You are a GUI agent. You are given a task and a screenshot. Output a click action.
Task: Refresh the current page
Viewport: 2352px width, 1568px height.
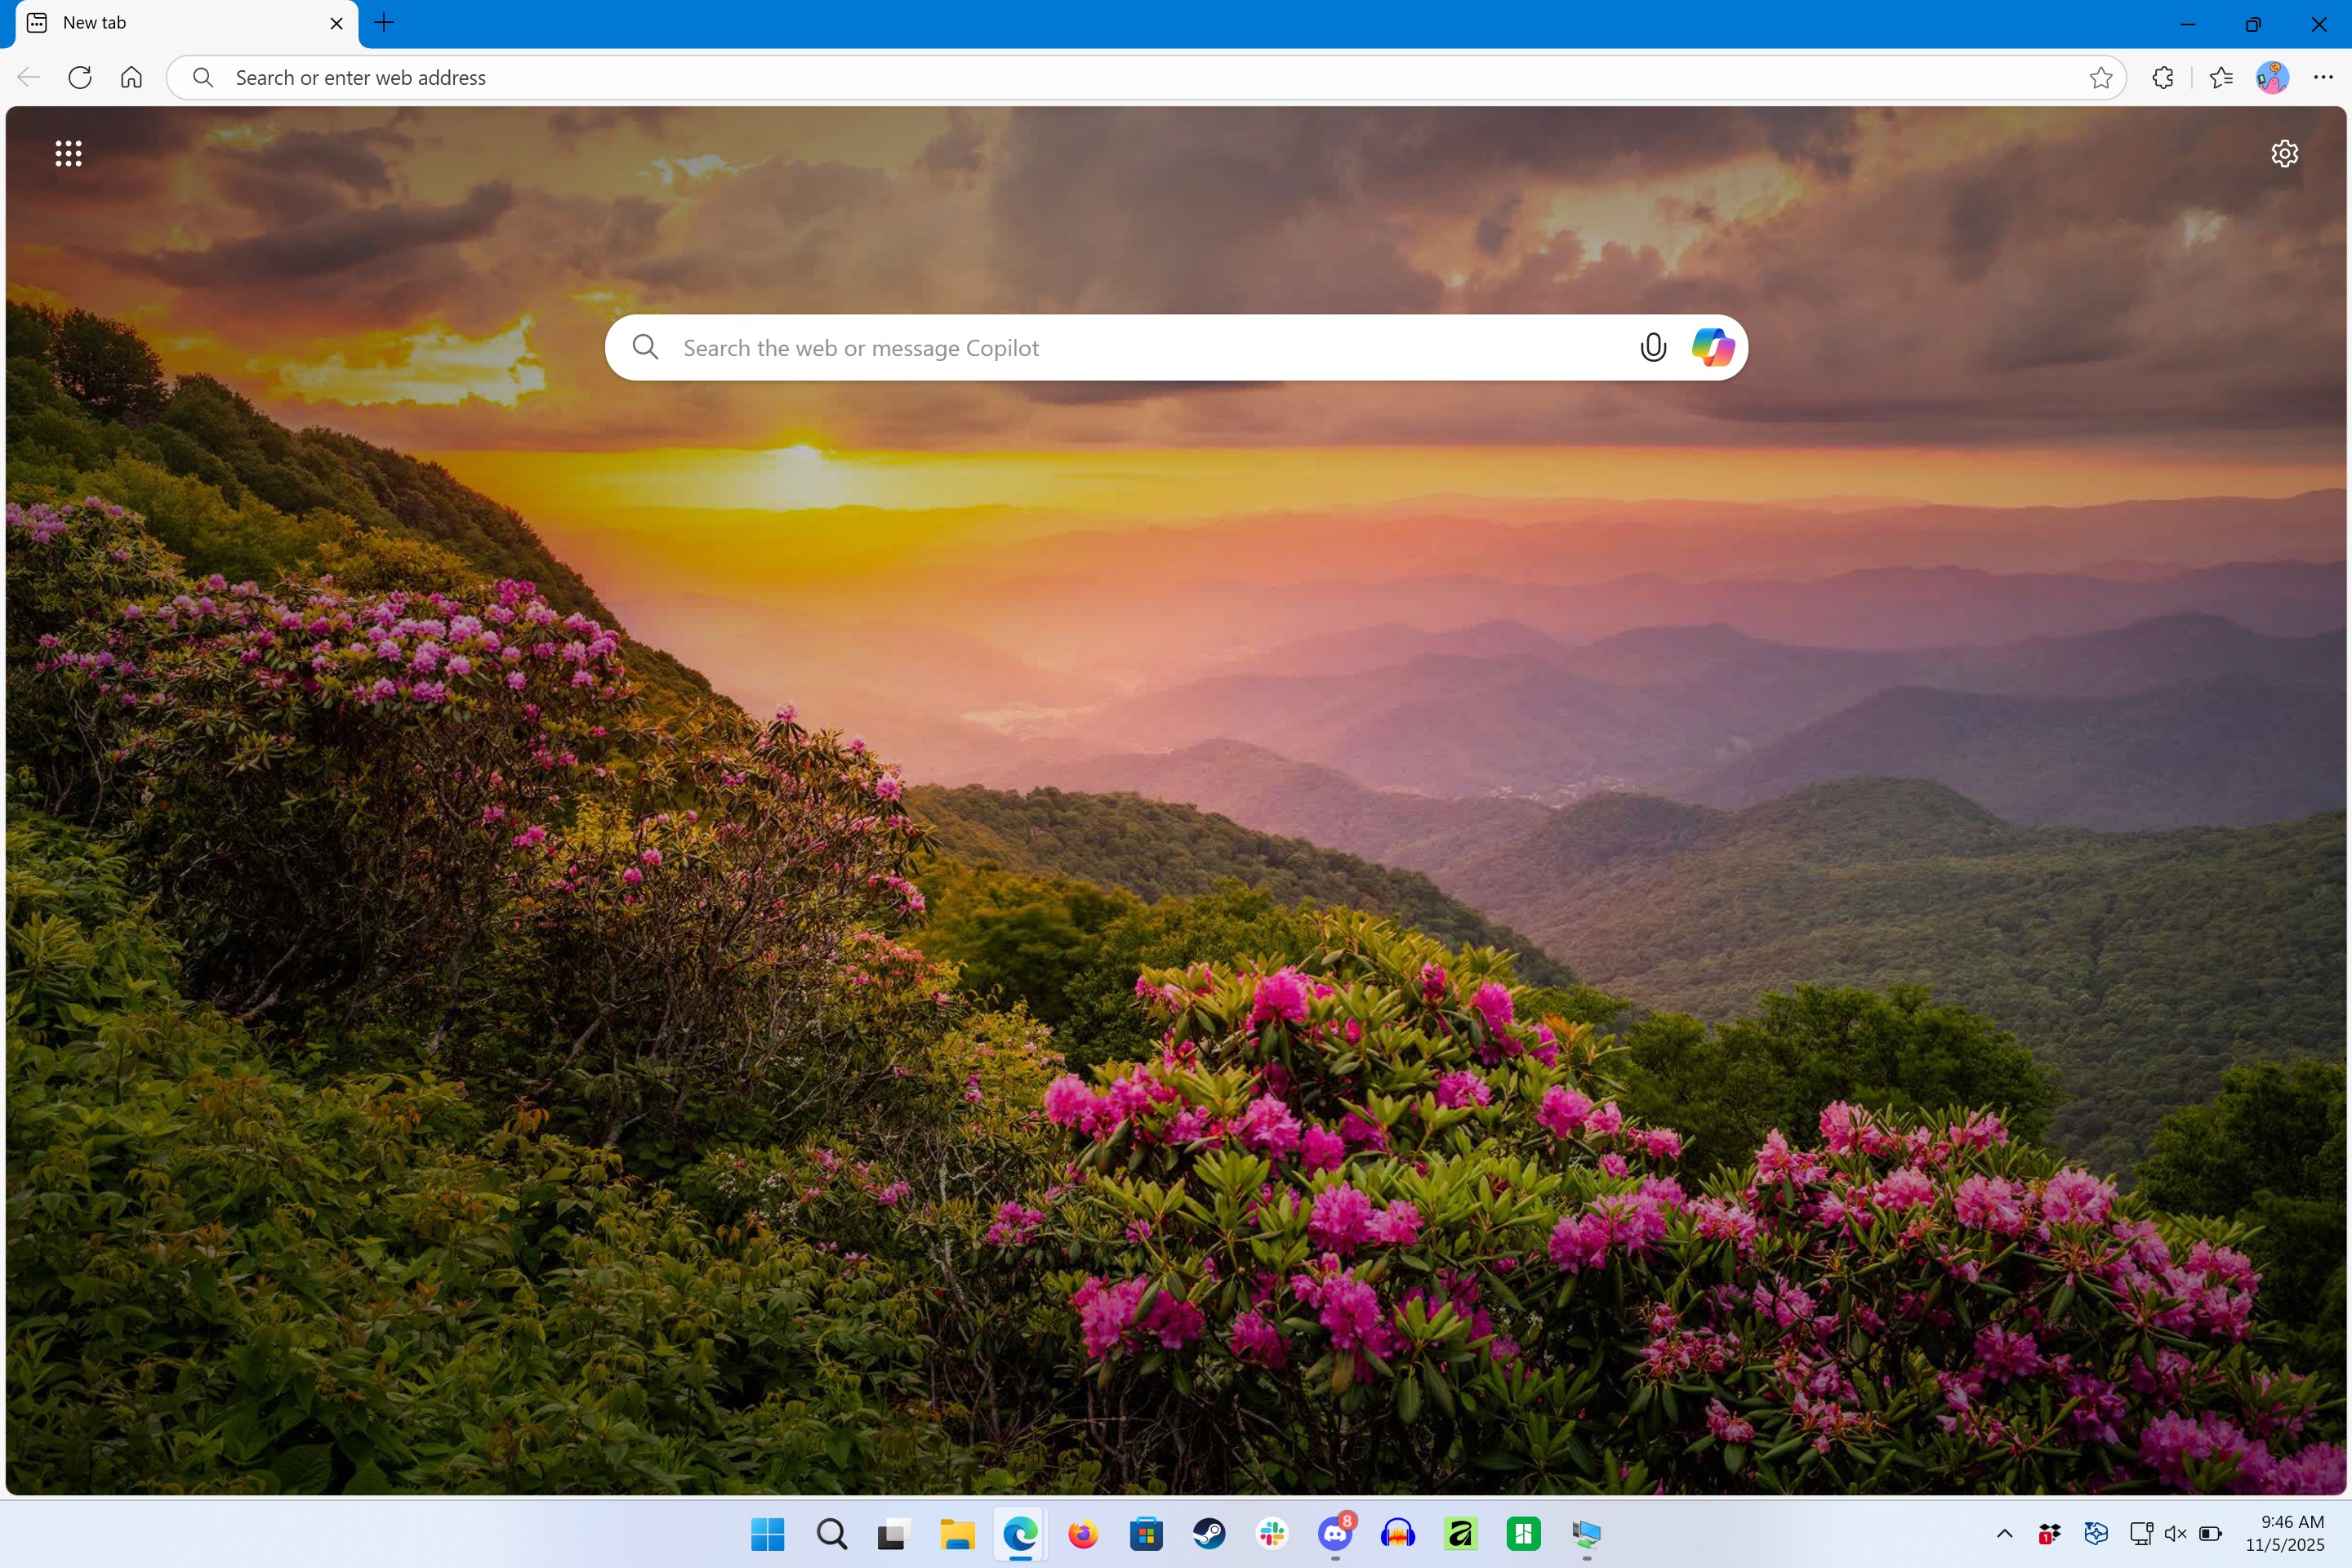(80, 78)
